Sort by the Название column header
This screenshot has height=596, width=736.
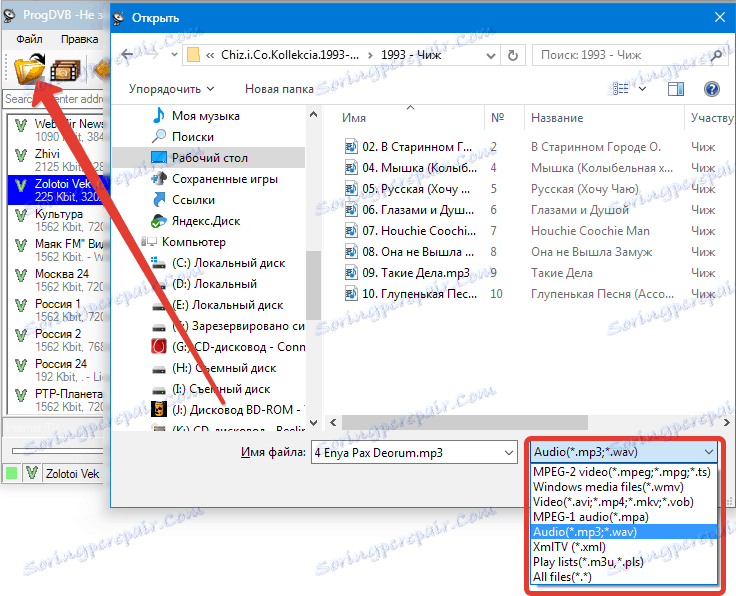pos(557,118)
